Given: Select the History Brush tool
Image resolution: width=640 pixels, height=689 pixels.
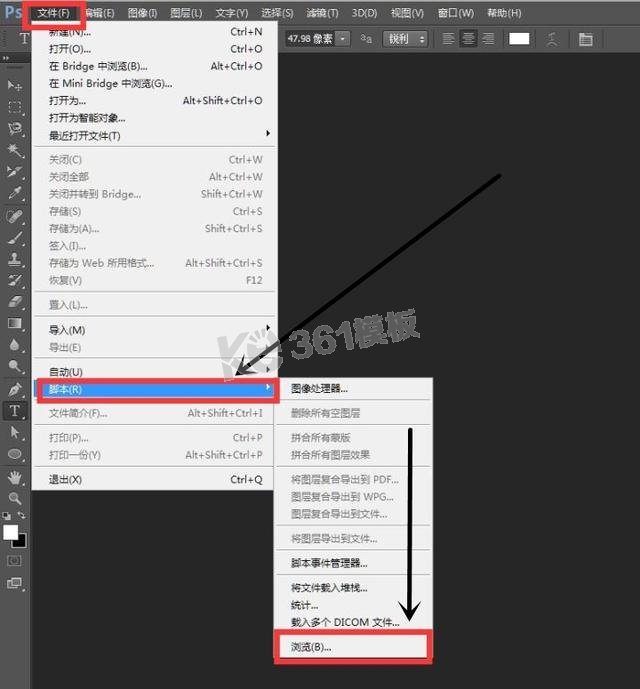Looking at the screenshot, I should pos(15,280).
